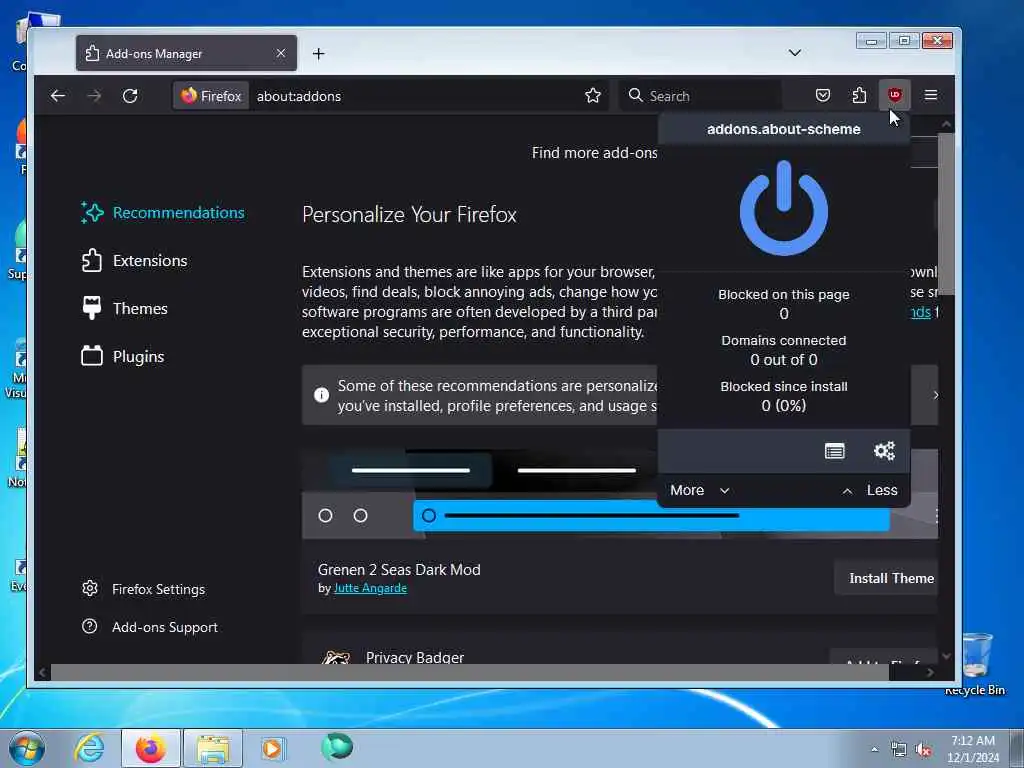Click the Extensions puzzle icon in the toolbar

pyautogui.click(x=859, y=95)
